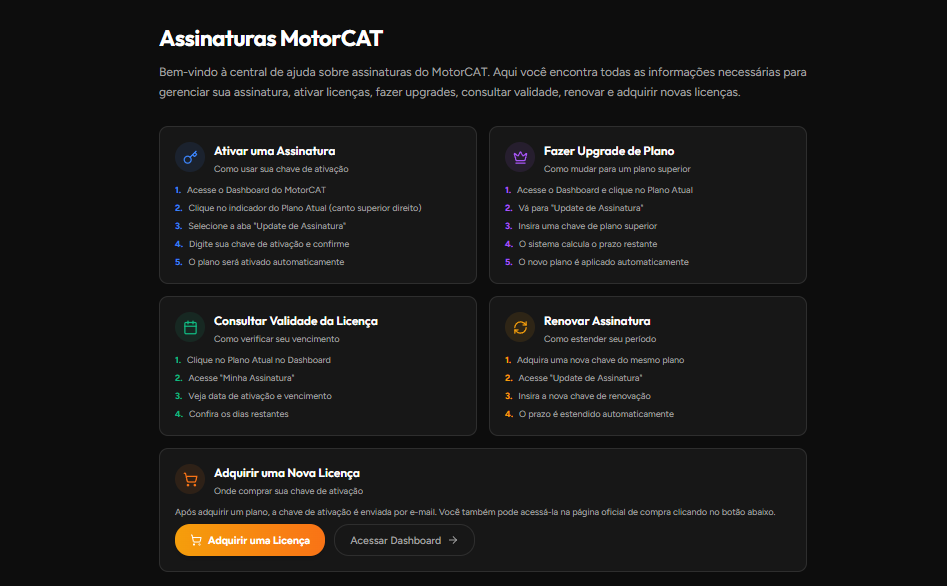
Task: Click the Renovar Assinatura heading
Action: pos(597,321)
